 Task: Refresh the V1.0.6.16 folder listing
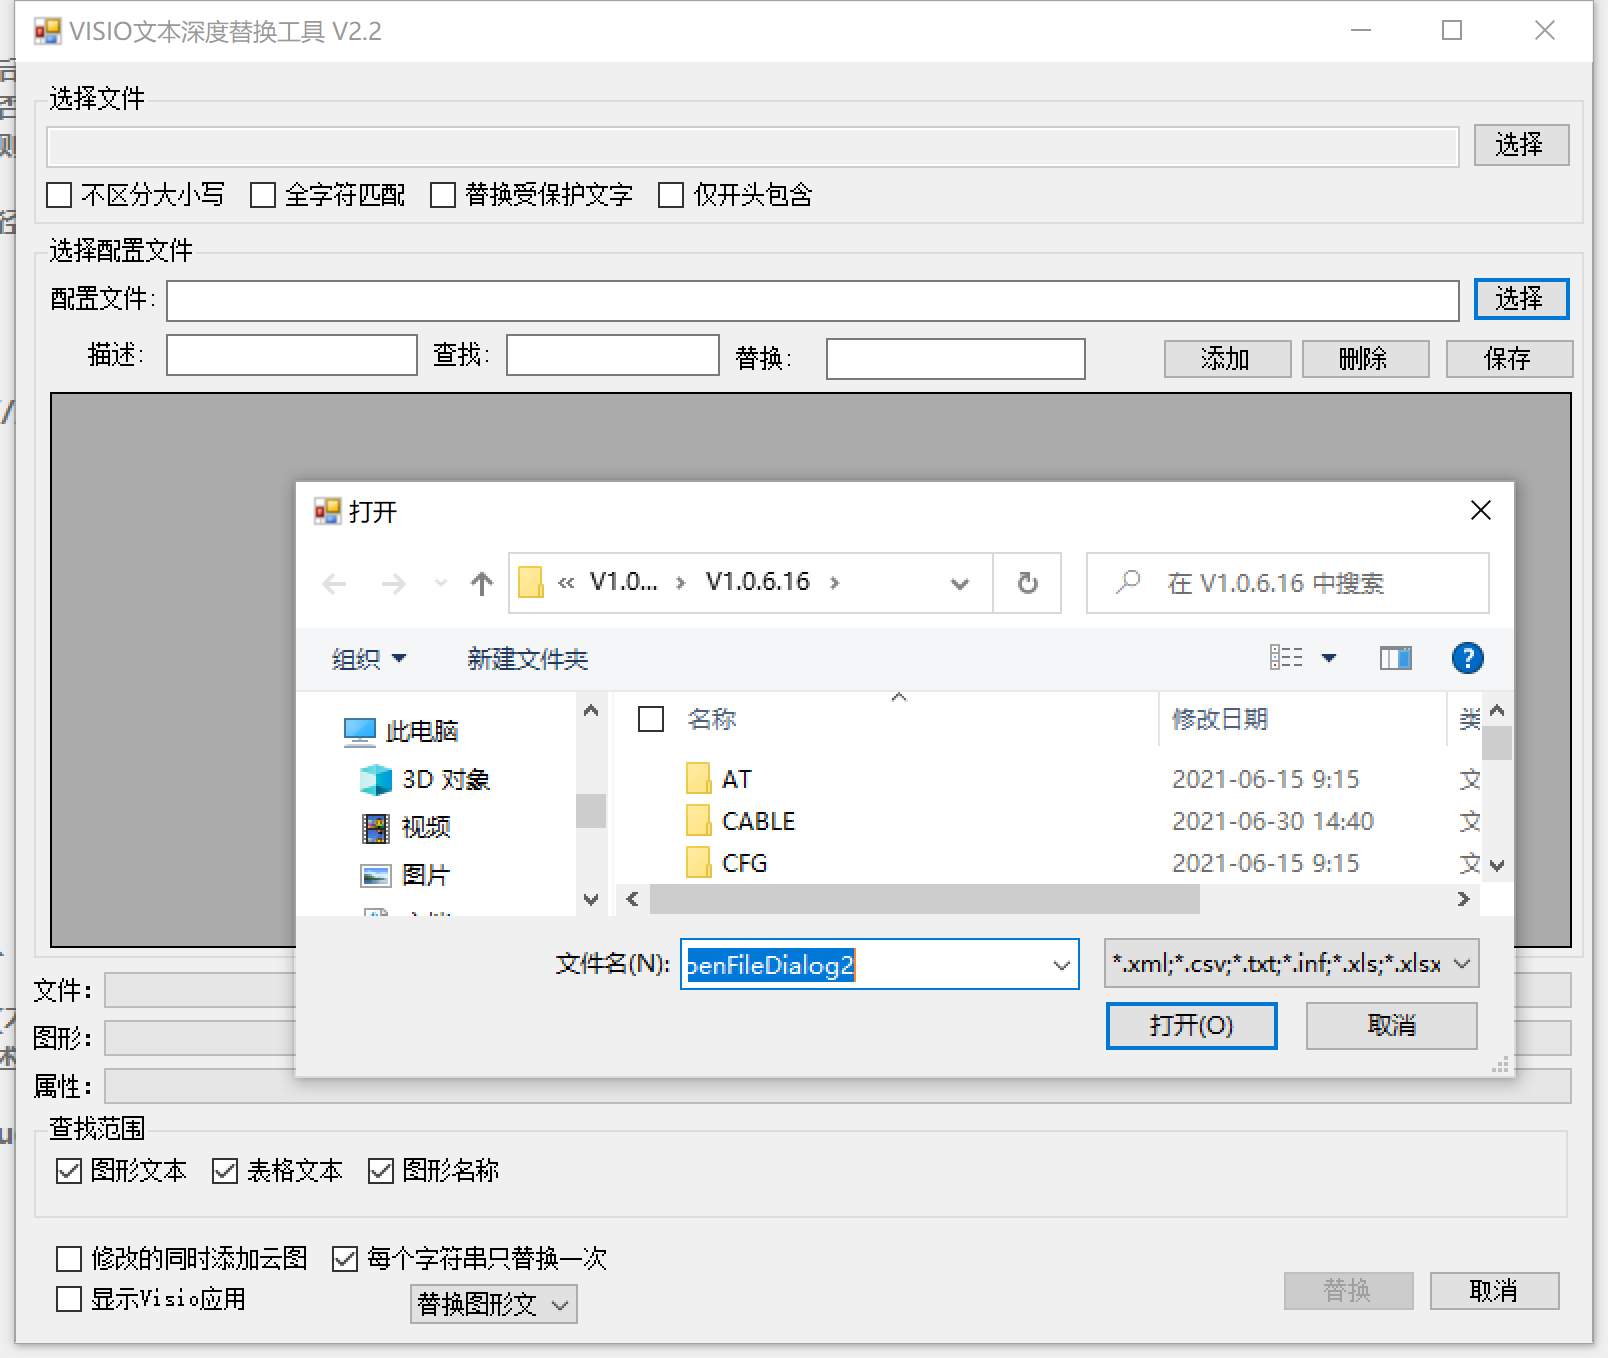[x=1027, y=583]
